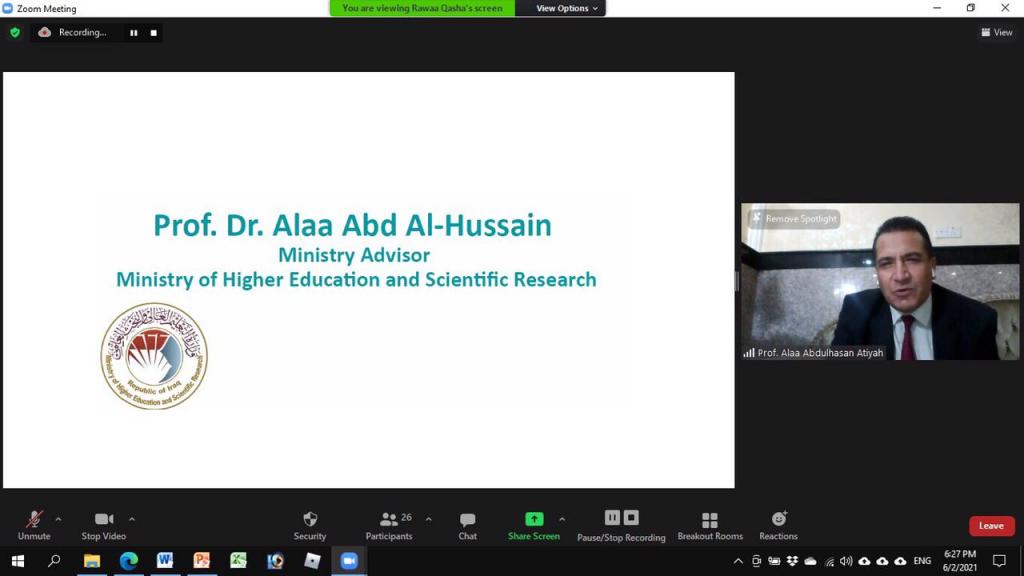Change layout with the View button
Viewport: 1024px width, 576px height.
[x=997, y=33]
